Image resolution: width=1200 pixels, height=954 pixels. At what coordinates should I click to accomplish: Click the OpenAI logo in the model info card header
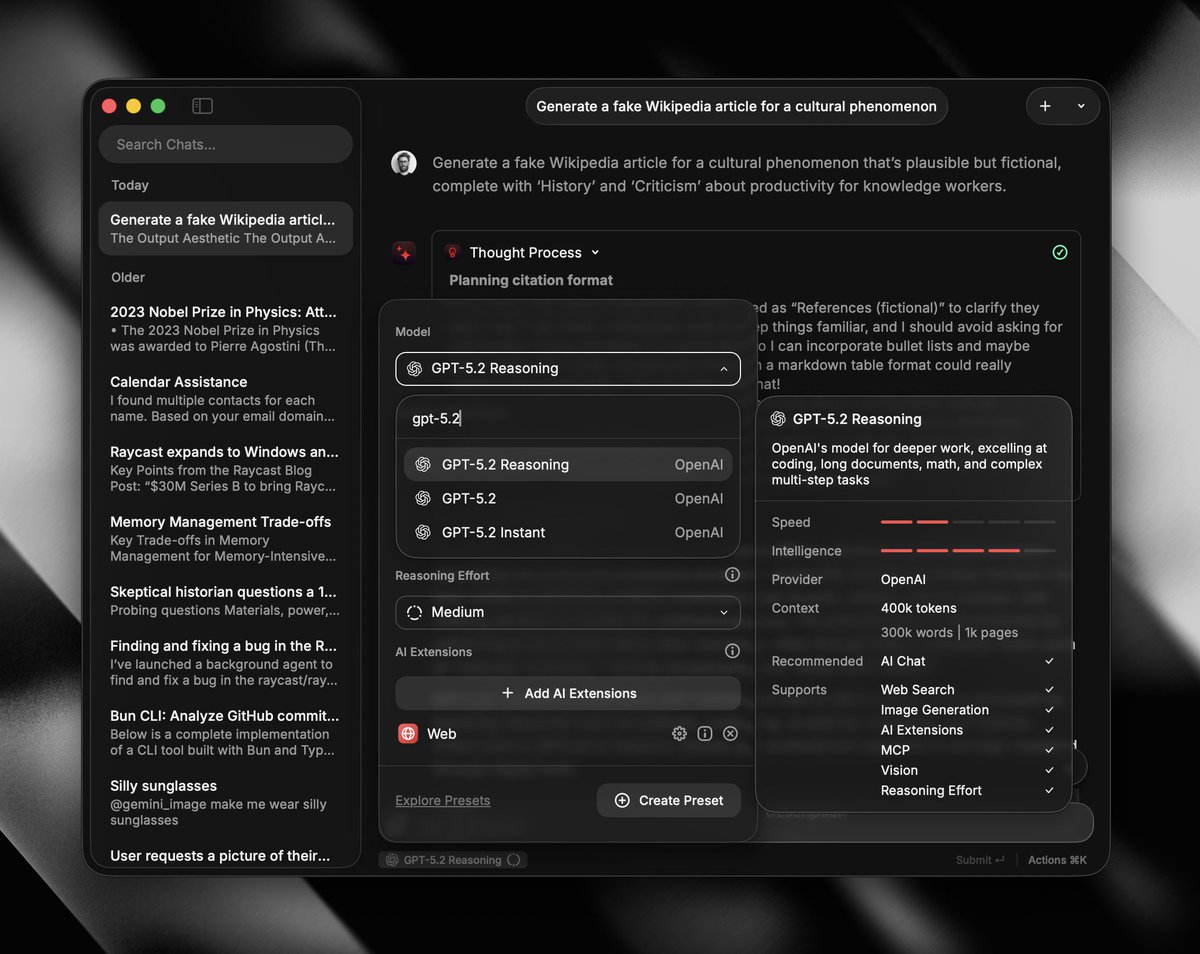[x=778, y=419]
